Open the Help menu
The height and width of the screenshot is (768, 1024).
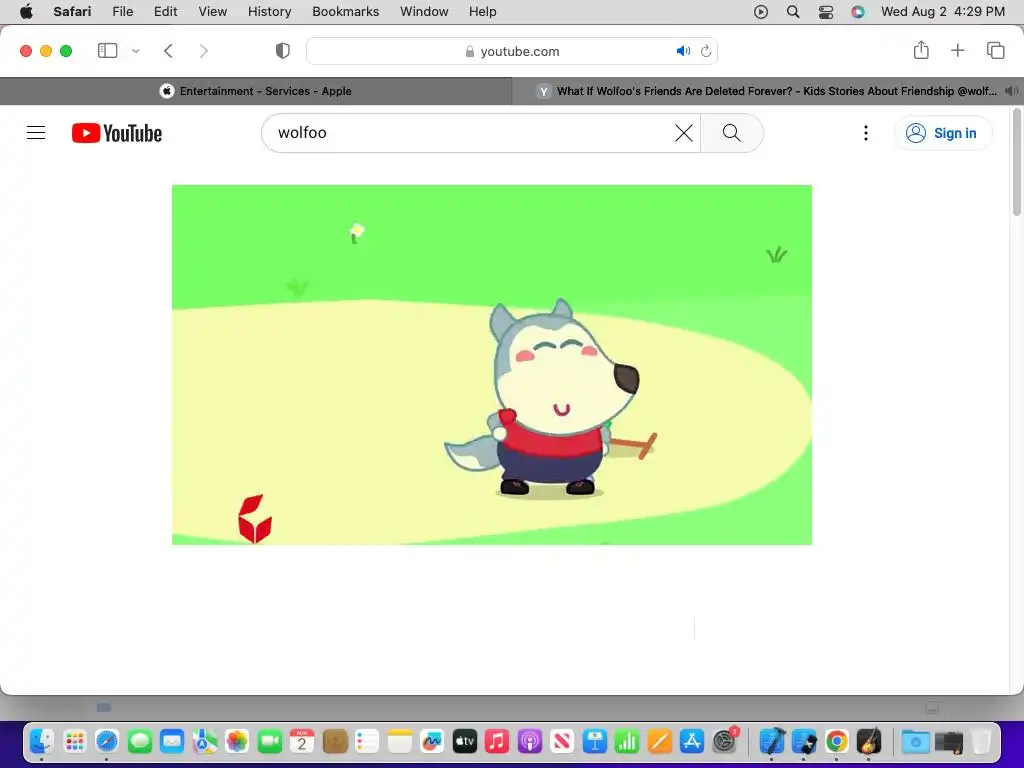[483, 12]
